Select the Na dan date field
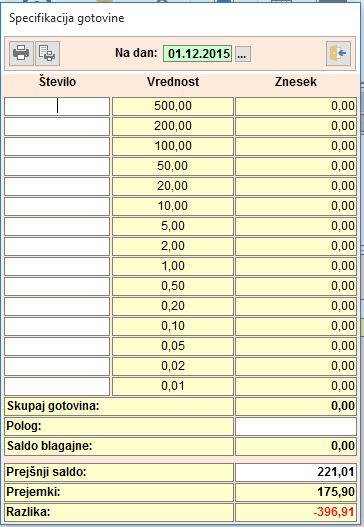The image size is (364, 527). pyautogui.click(x=197, y=54)
